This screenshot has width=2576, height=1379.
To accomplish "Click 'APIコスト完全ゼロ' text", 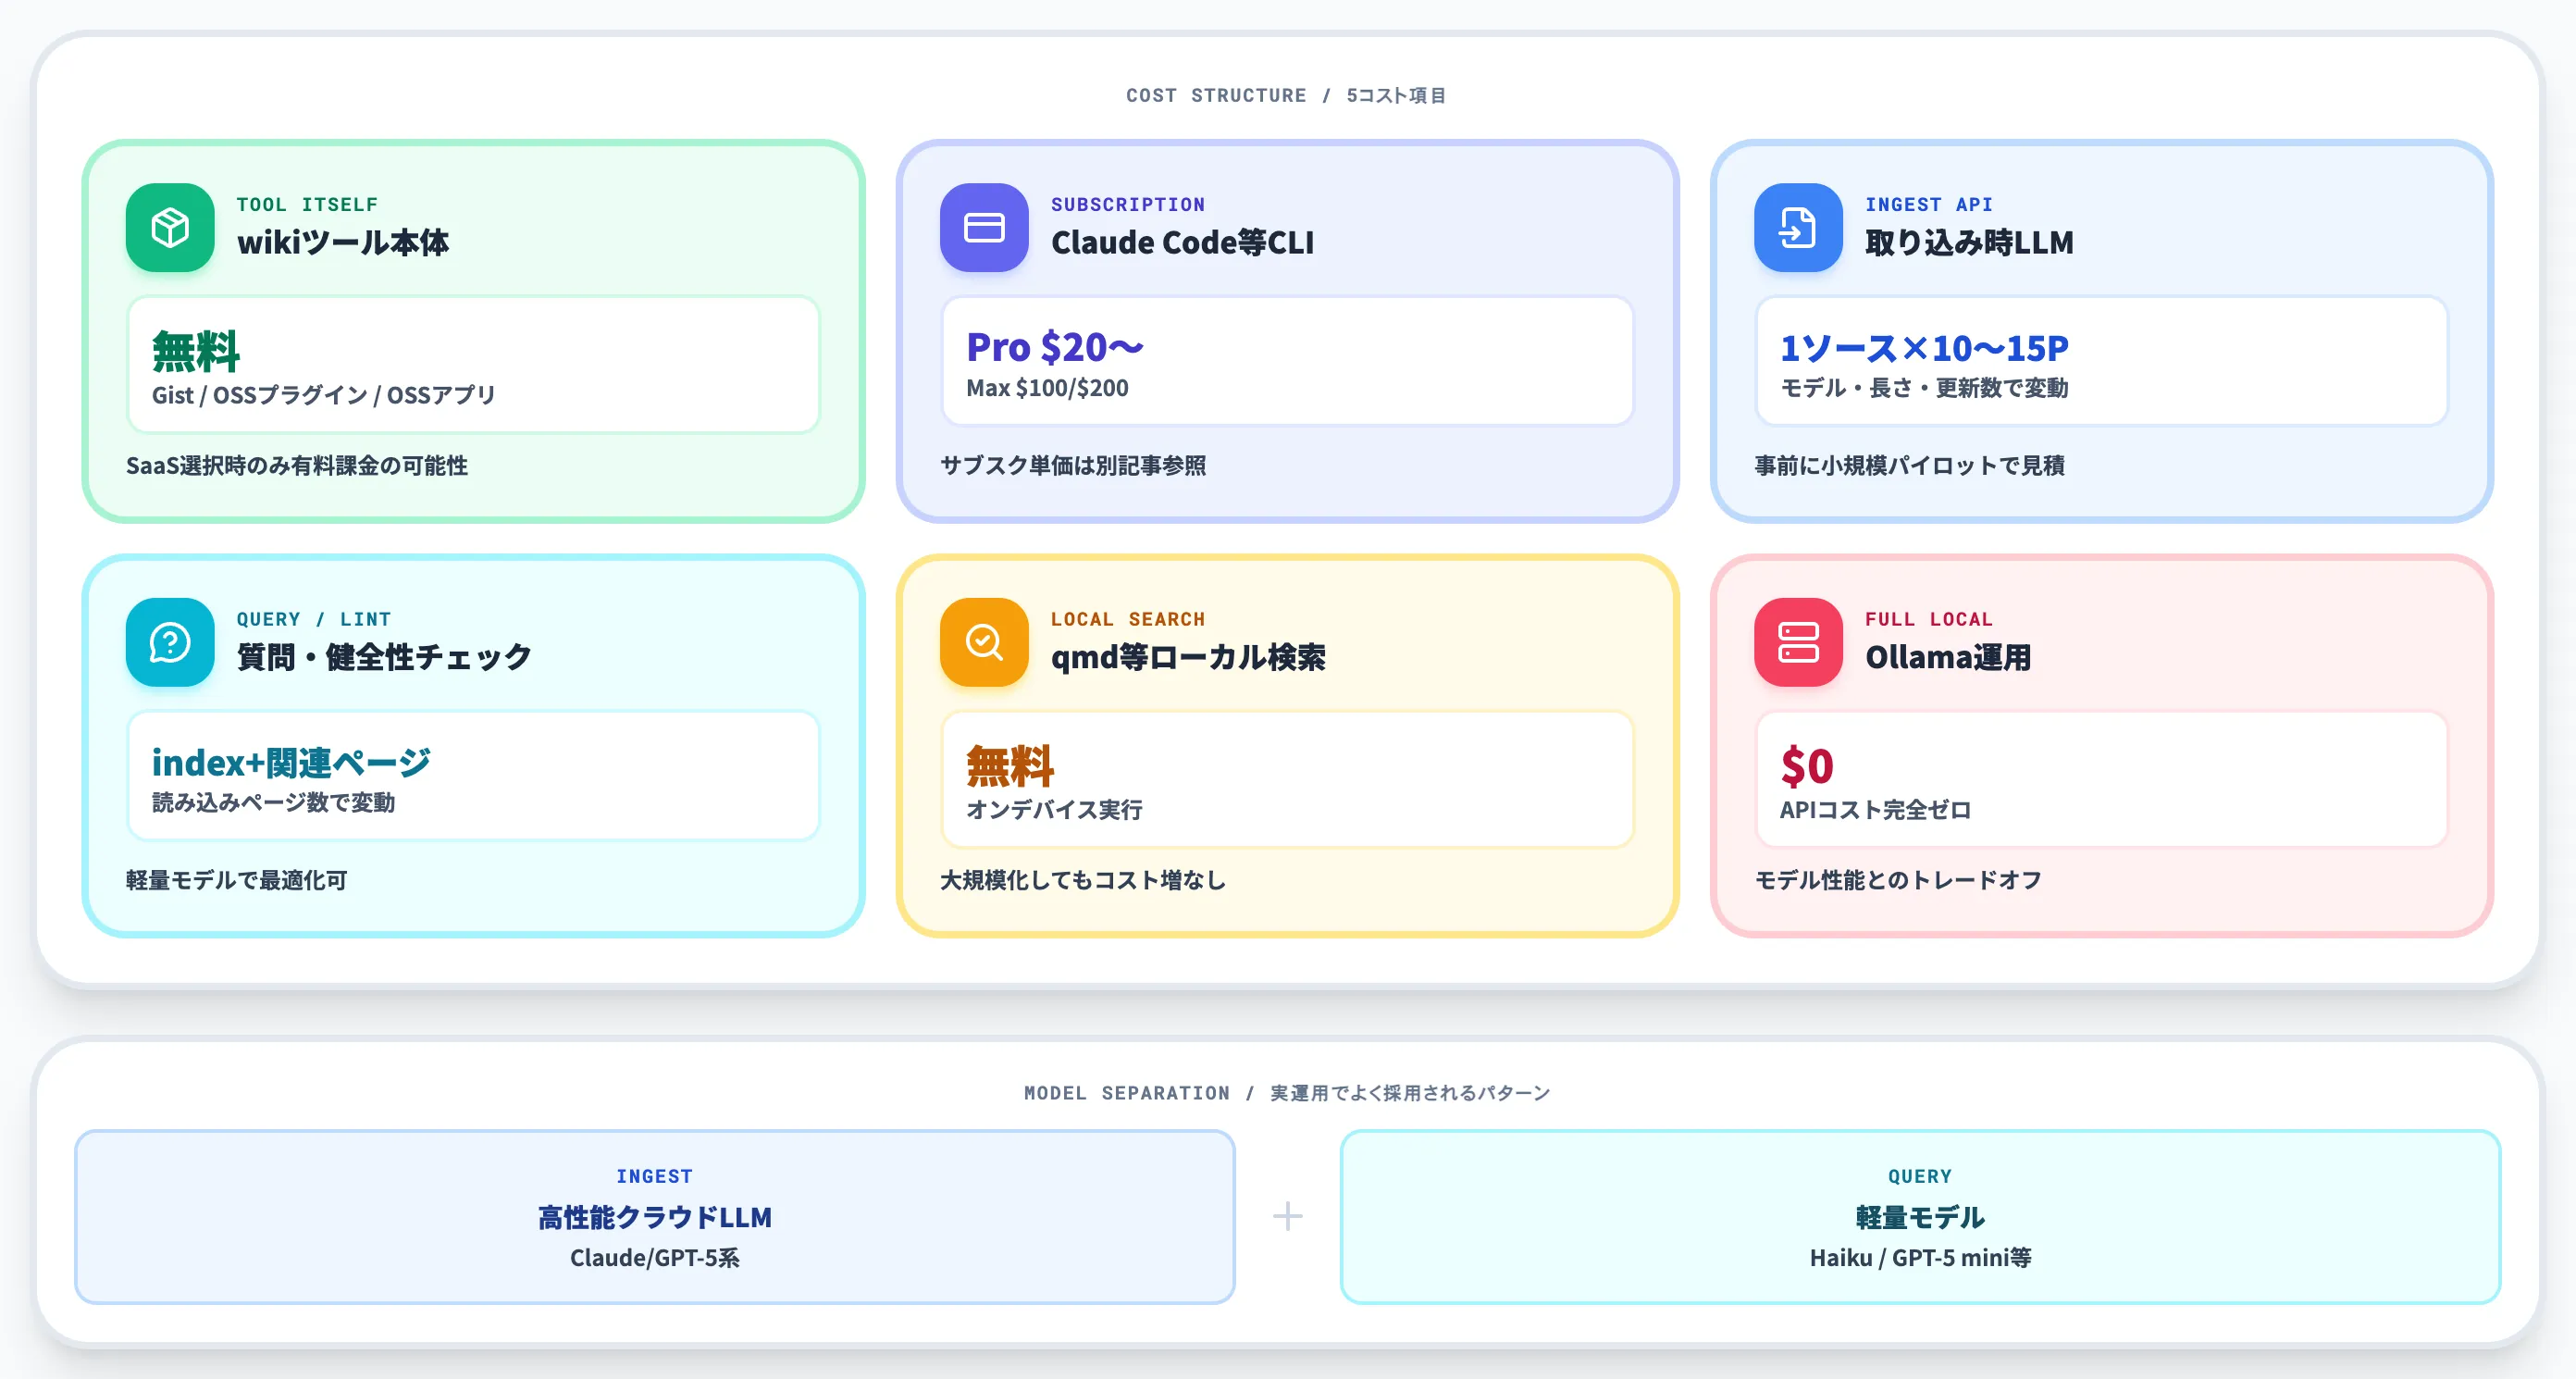I will pos(1875,810).
